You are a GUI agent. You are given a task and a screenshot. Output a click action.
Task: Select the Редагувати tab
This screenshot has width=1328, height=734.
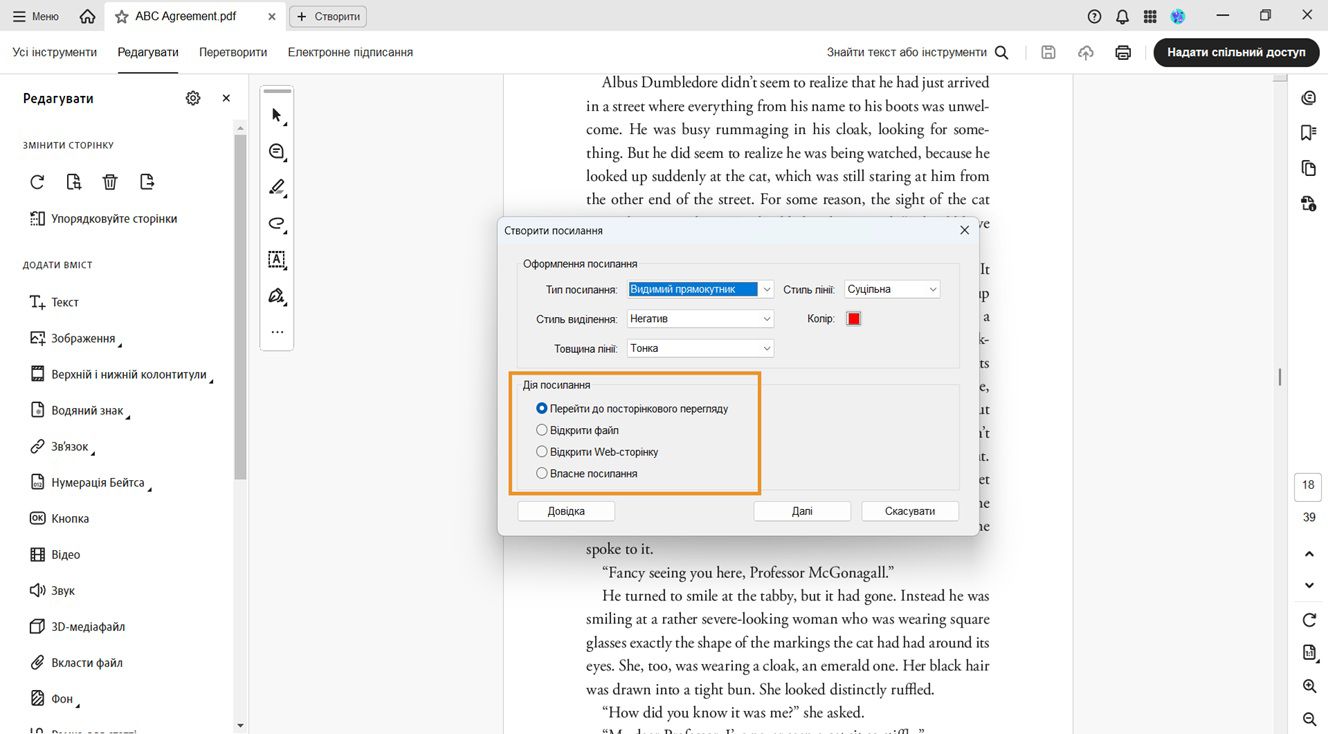[148, 52]
